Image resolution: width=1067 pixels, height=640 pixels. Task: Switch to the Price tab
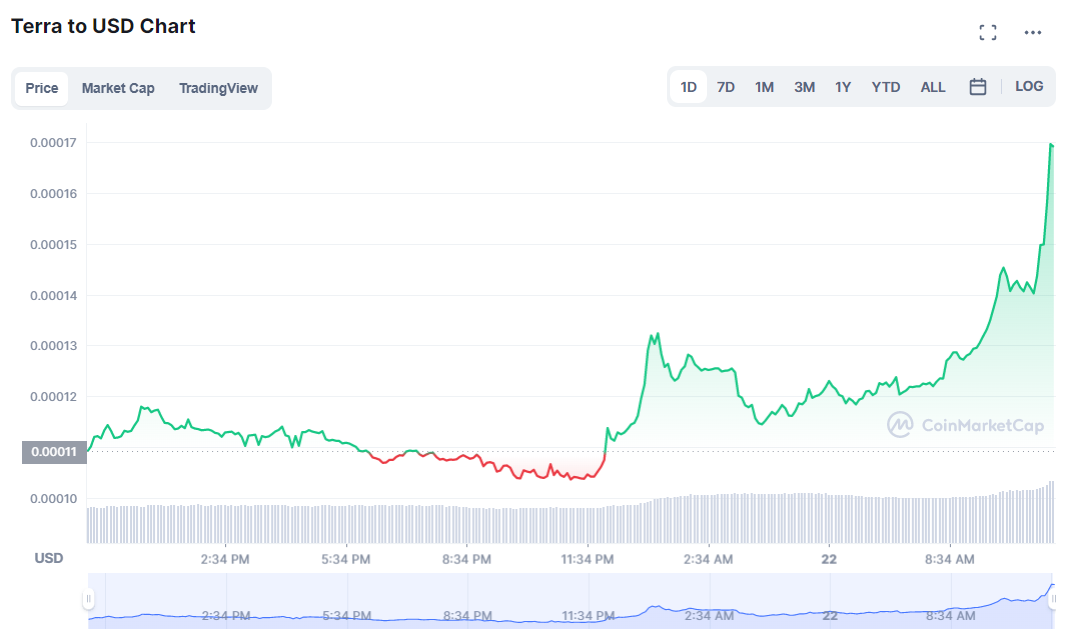coord(42,88)
